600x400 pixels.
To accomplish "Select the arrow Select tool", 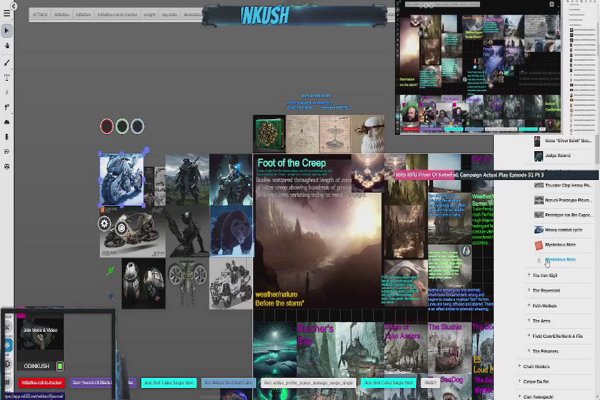I will pos(7,30).
